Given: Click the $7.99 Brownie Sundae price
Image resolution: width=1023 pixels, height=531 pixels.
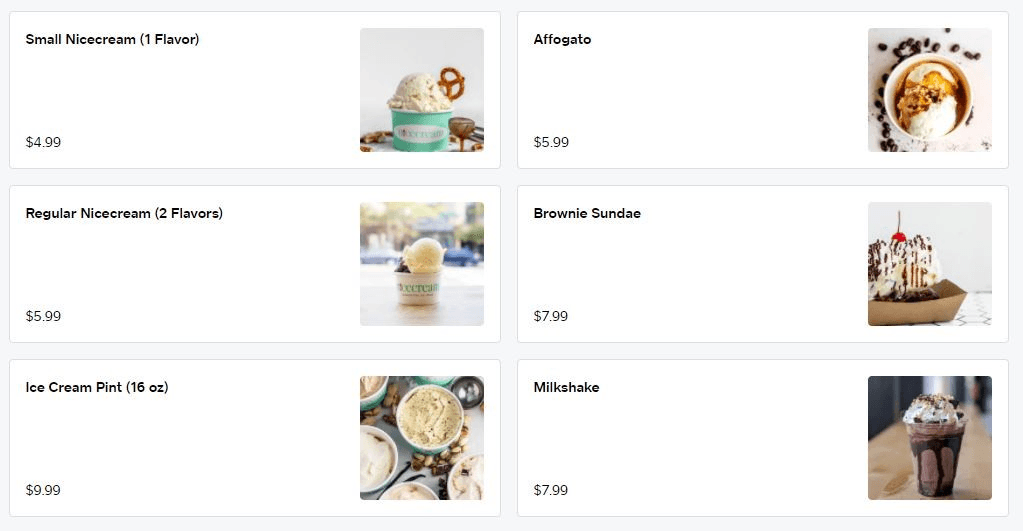Looking at the screenshot, I should 551,316.
